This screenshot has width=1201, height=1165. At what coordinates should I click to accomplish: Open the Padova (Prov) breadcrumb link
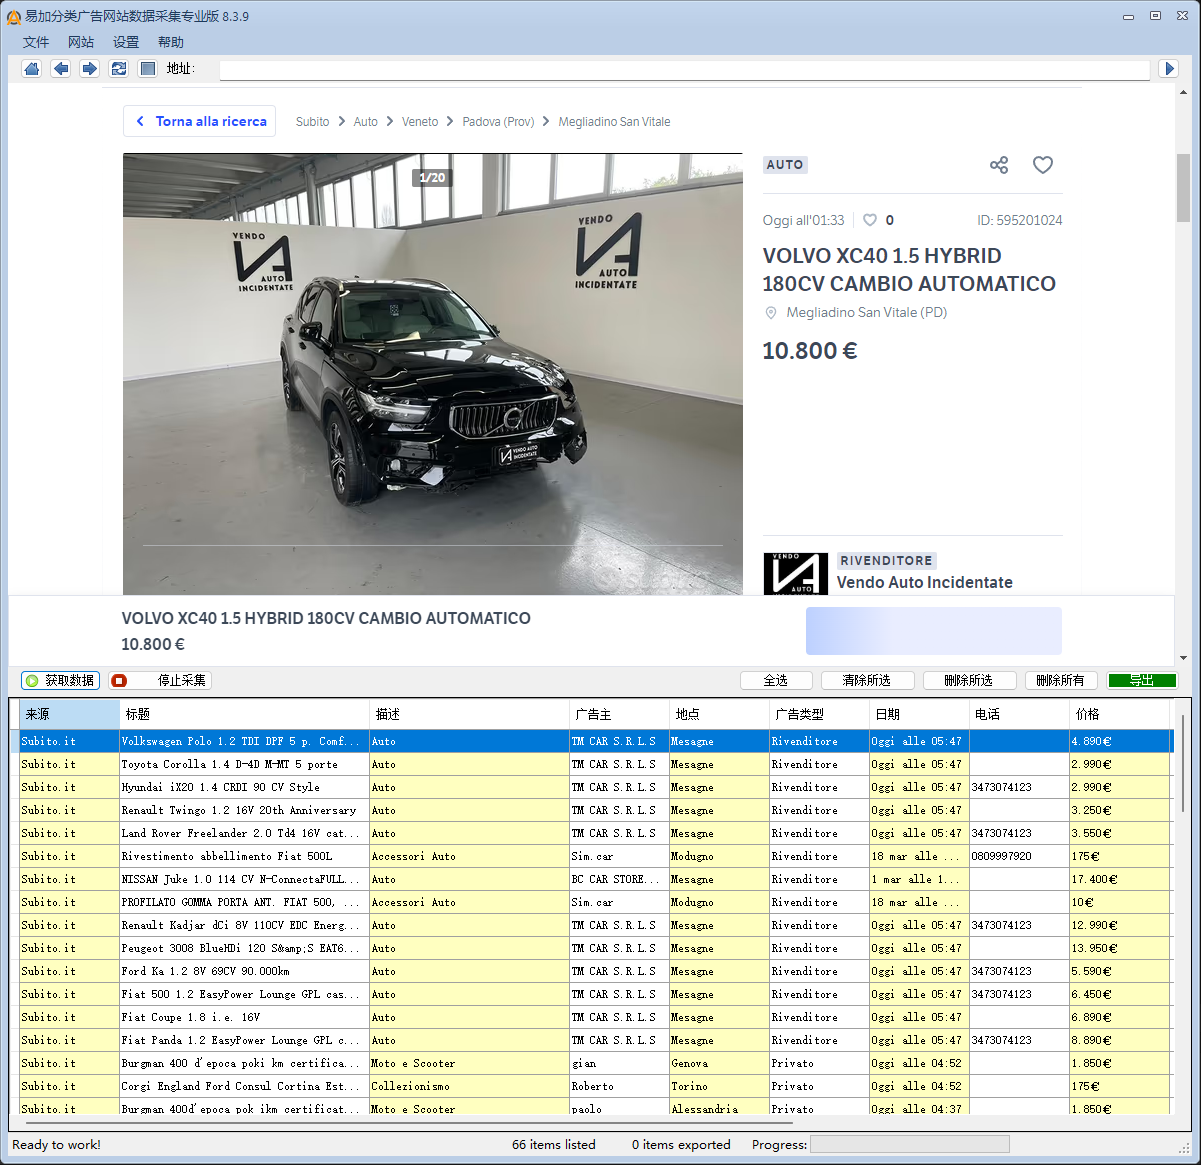tap(498, 122)
